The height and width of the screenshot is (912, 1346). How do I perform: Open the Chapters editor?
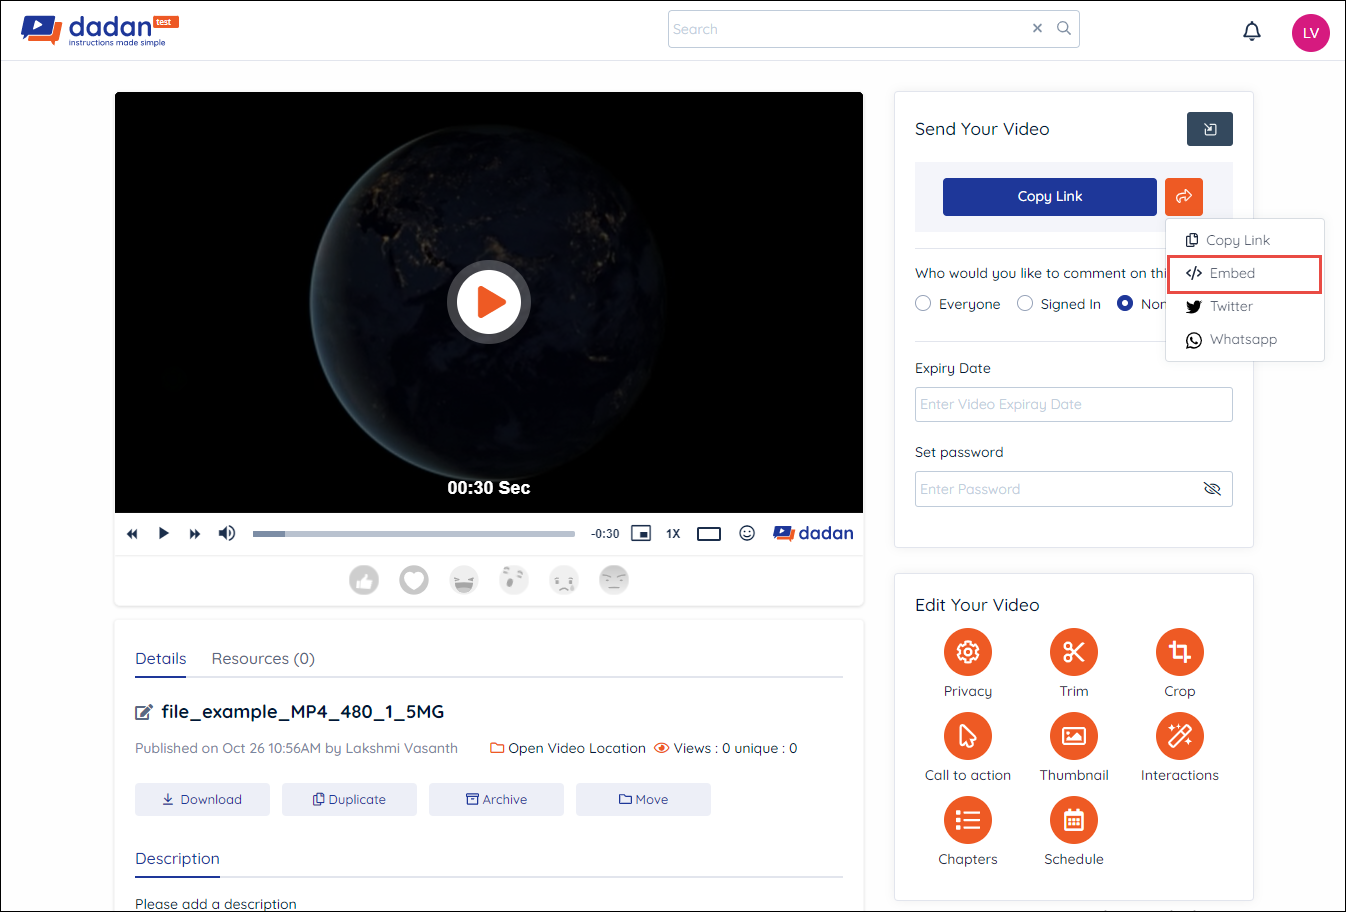click(968, 820)
